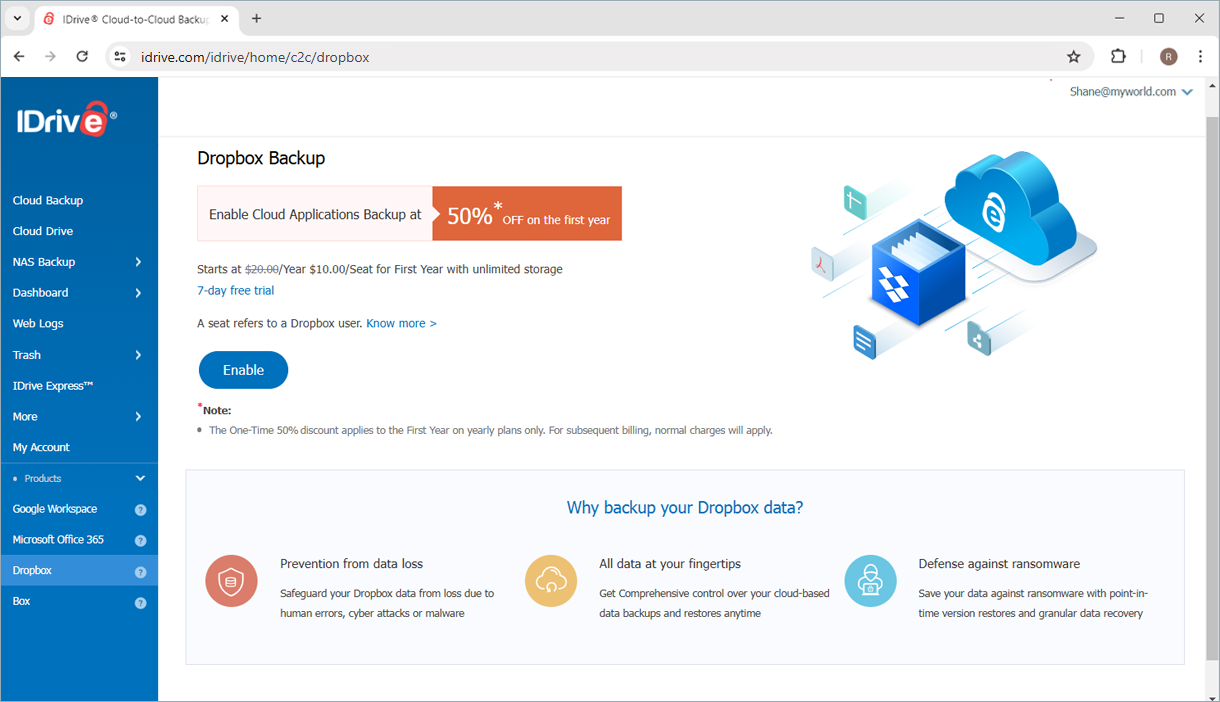
Task: Click the shield icon for data loss prevention
Action: click(x=231, y=581)
